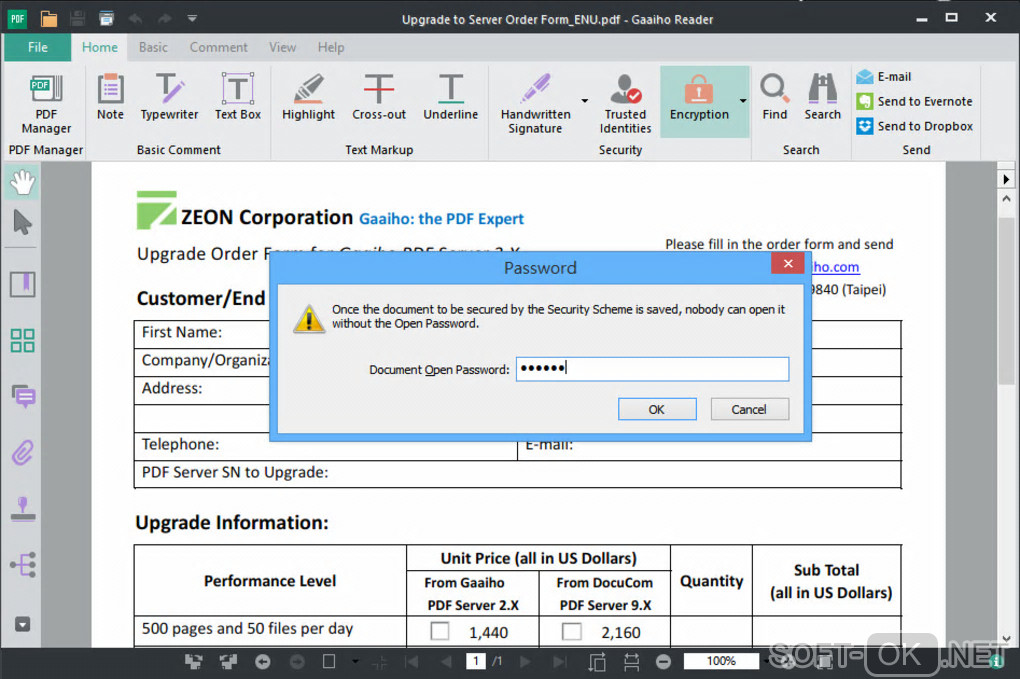The width and height of the screenshot is (1020, 679).
Task: Expand Handwritten Signature dropdown arrow
Action: (584, 101)
